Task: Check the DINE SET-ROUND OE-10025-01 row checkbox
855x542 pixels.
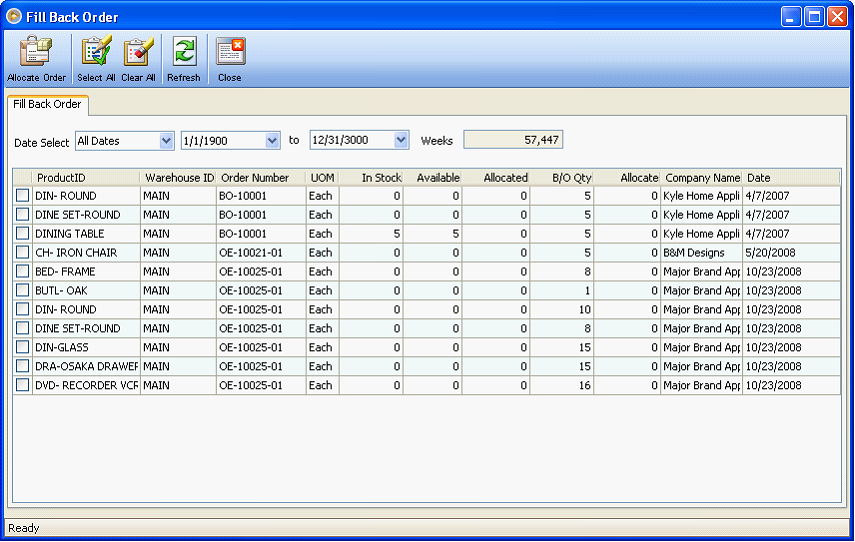Action: pos(22,328)
